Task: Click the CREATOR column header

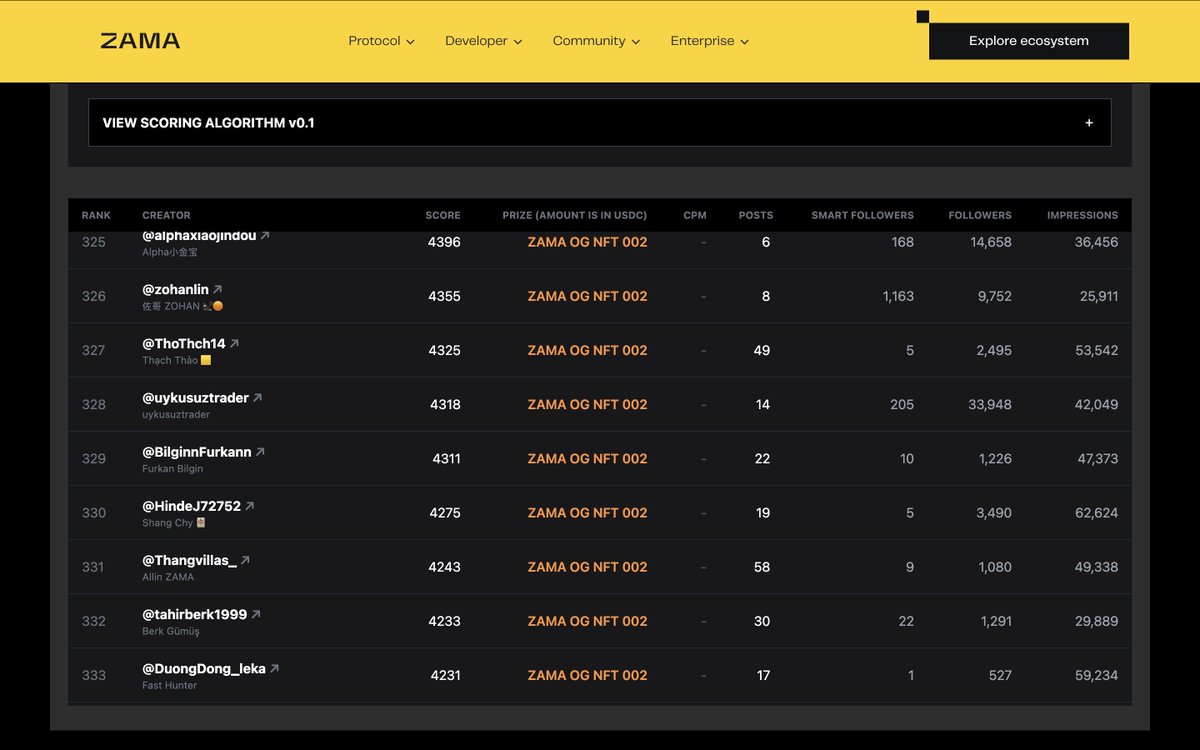Action: [166, 215]
